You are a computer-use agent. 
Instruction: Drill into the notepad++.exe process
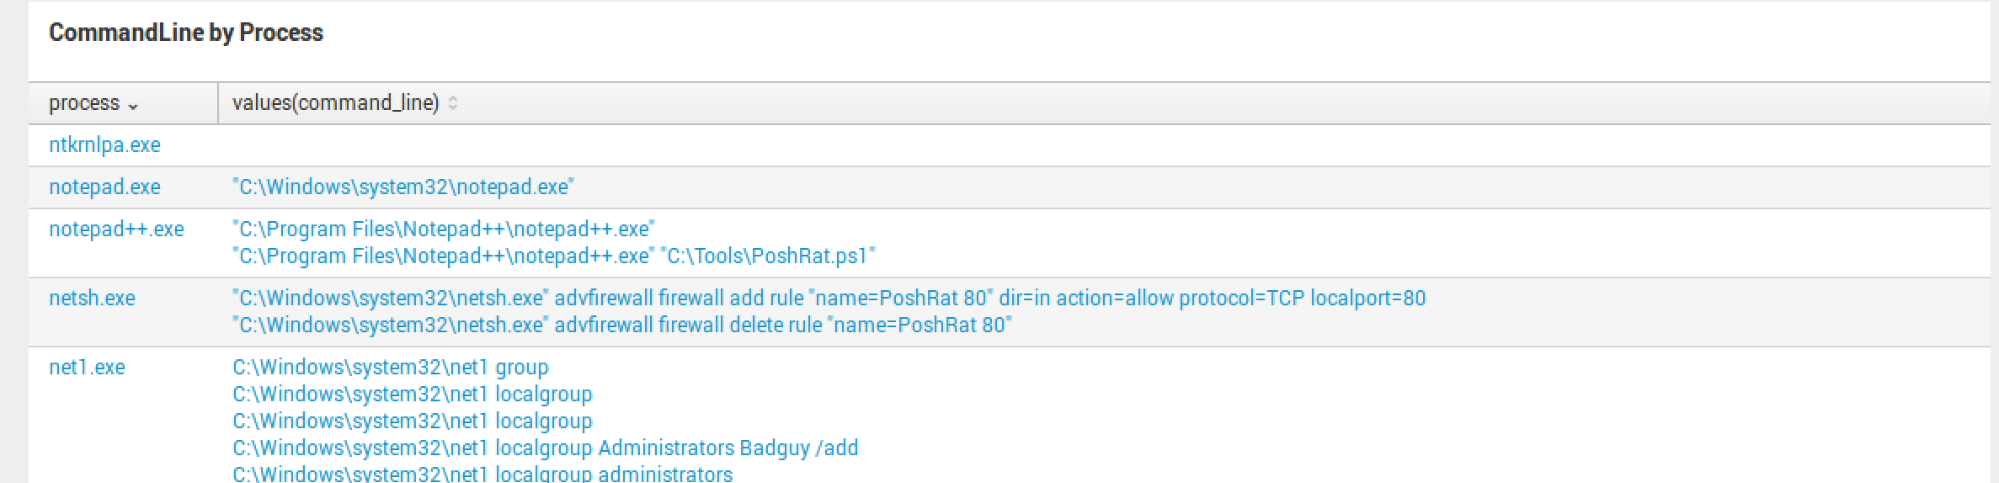116,229
